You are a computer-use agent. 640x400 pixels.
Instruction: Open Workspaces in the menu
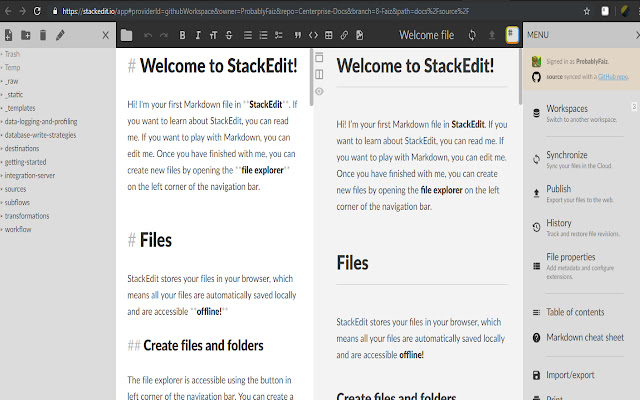click(x=580, y=113)
